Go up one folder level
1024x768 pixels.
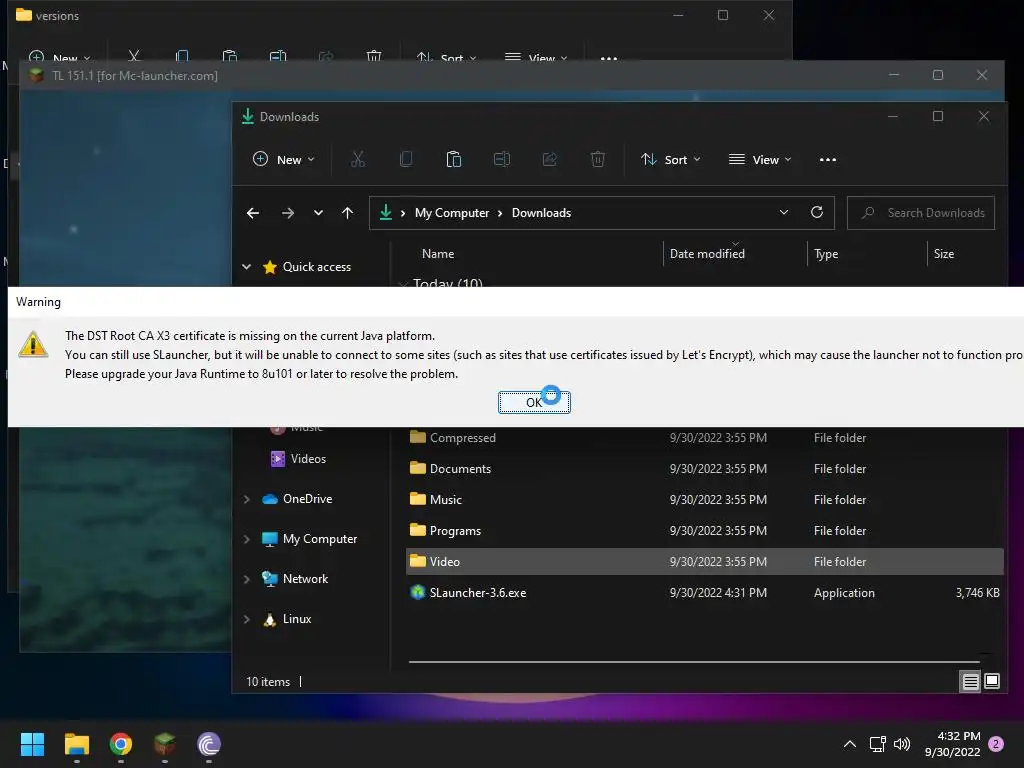click(x=347, y=213)
